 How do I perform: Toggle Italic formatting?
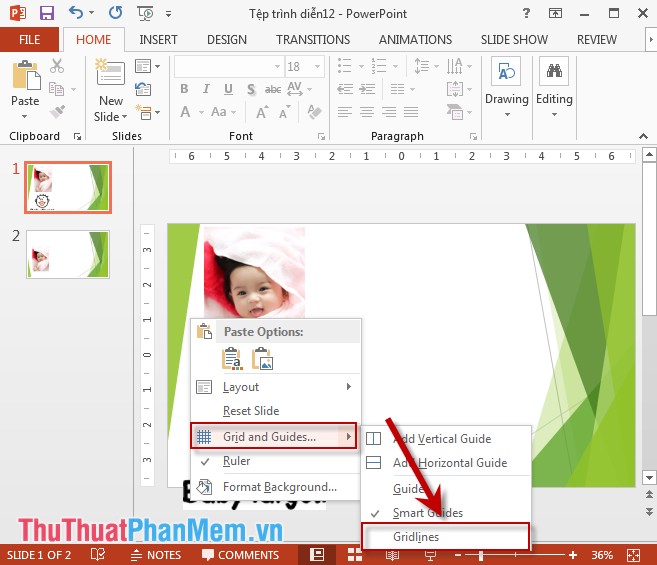(206, 89)
